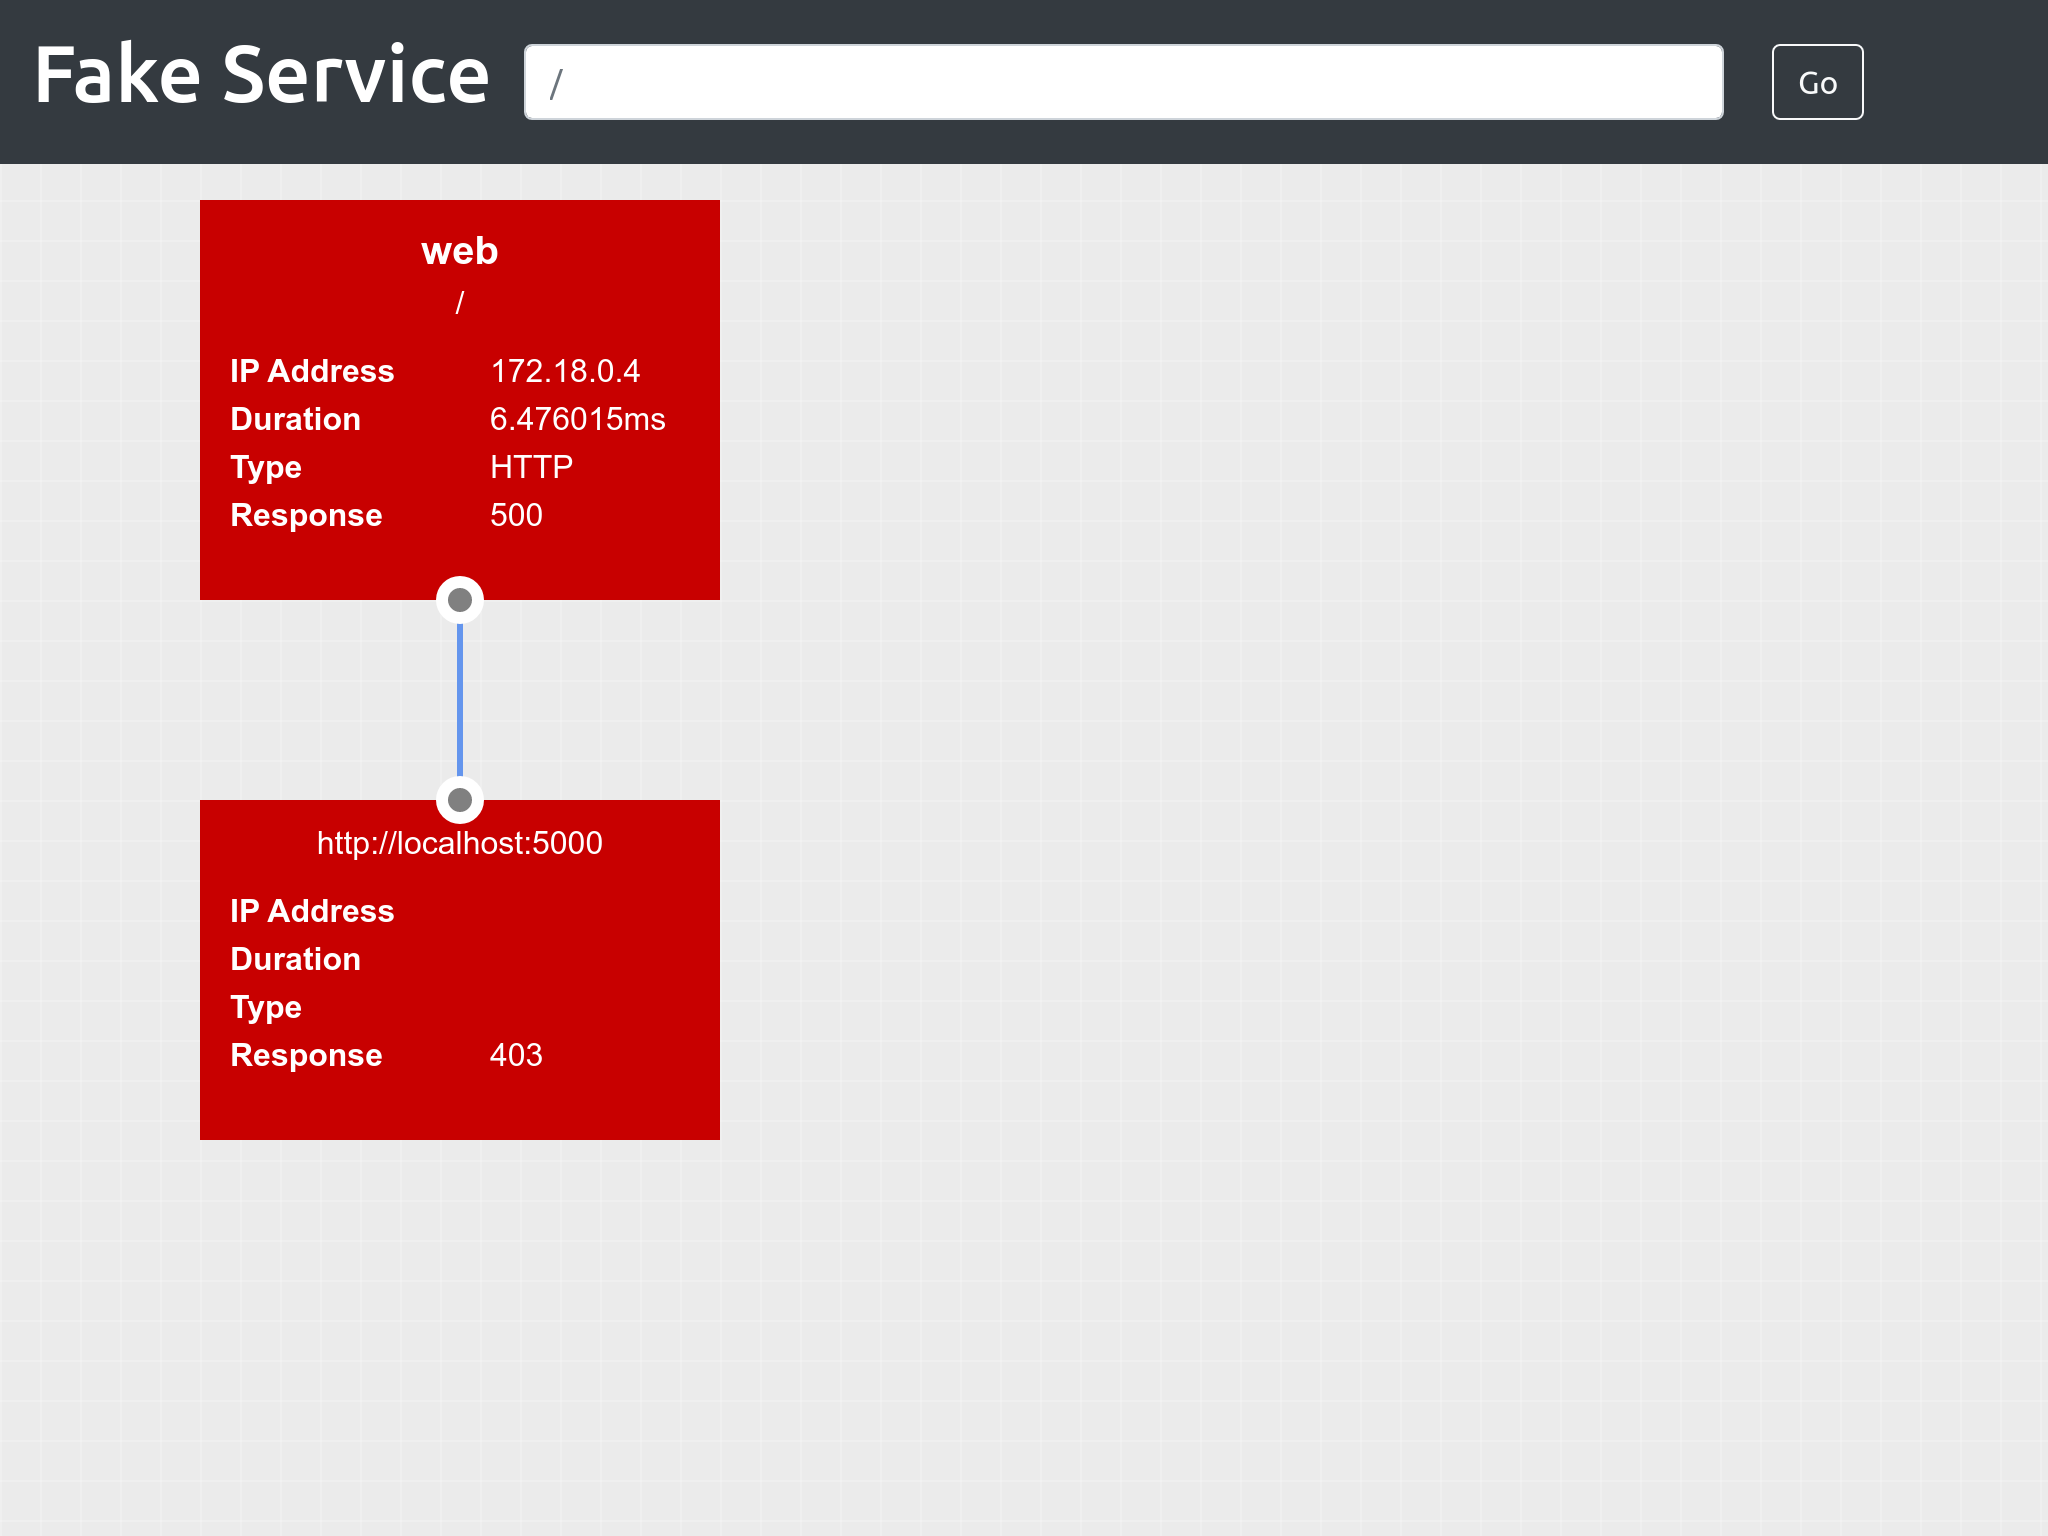Click the HTTP type value
This screenshot has height=1536, width=2048.
(x=531, y=467)
